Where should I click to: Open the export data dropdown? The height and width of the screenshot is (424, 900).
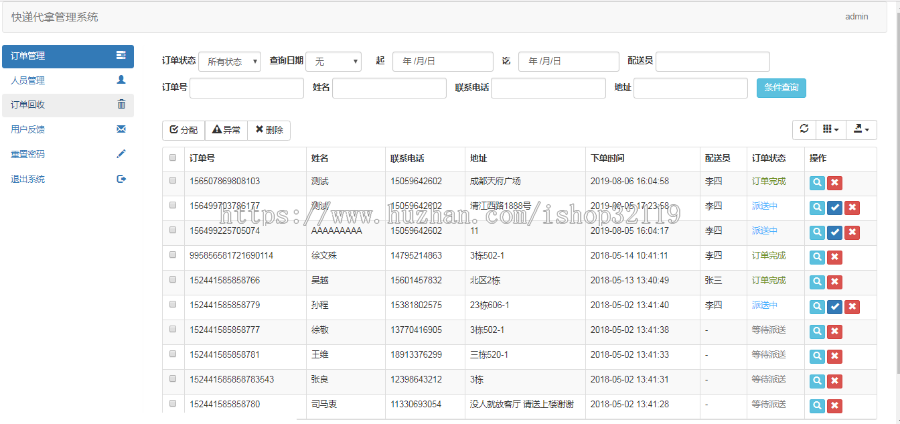click(860, 130)
